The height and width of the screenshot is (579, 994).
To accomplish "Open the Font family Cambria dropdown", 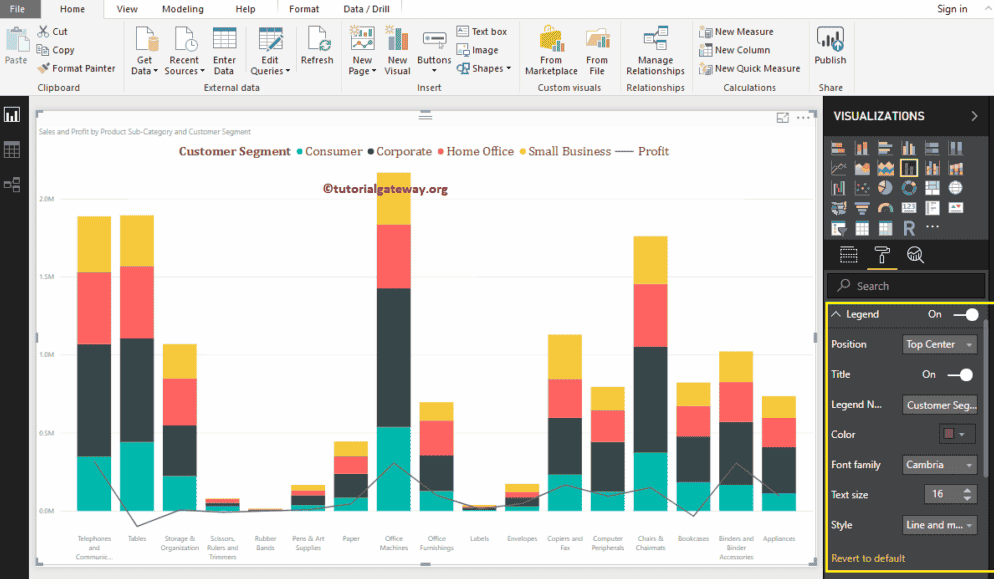I will tap(938, 464).
